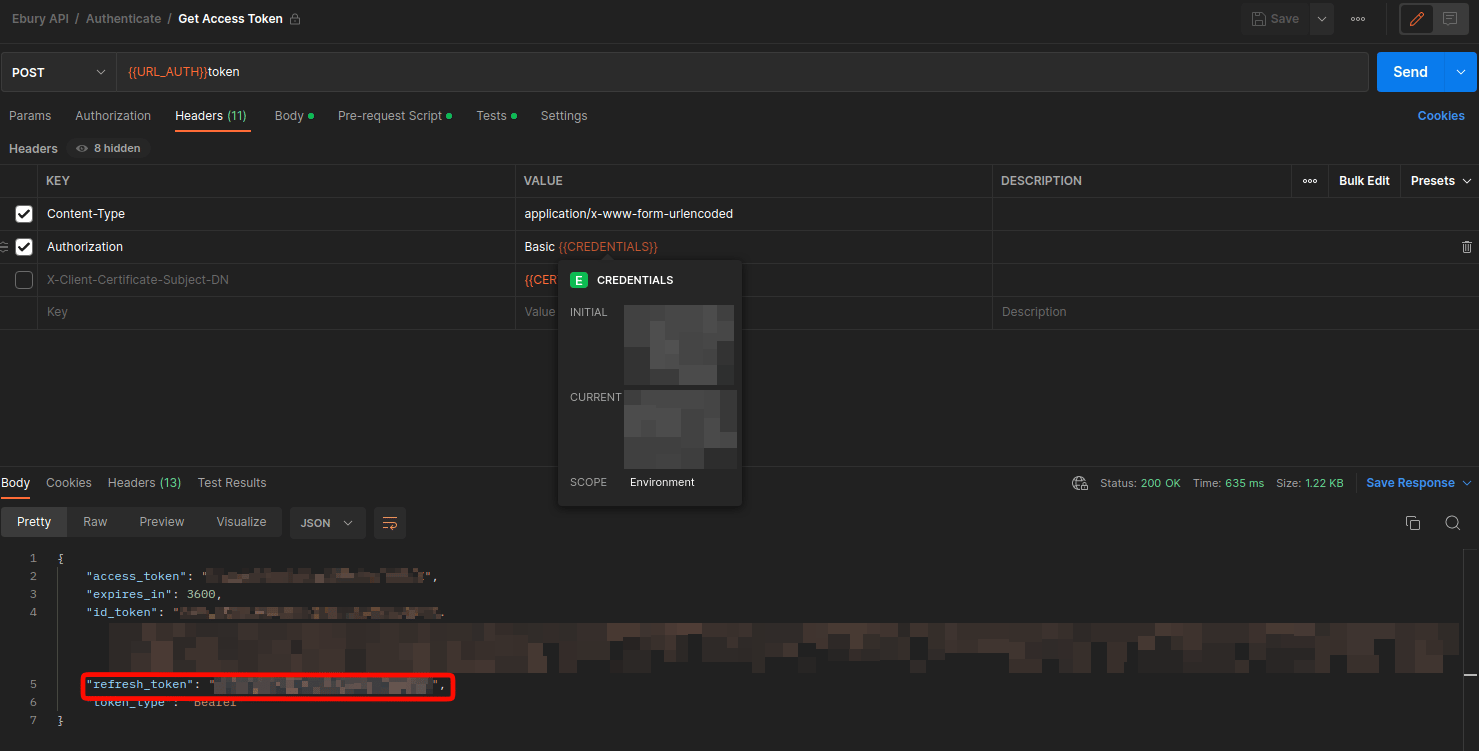
Task: Switch to the Preview view
Action: point(162,522)
